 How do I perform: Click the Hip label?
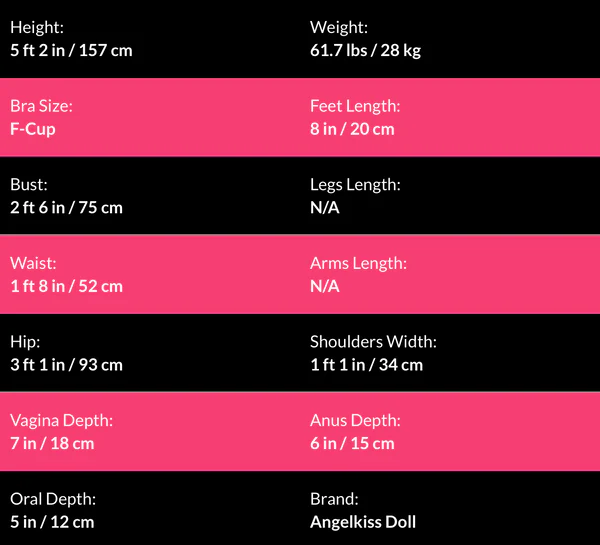(24, 342)
